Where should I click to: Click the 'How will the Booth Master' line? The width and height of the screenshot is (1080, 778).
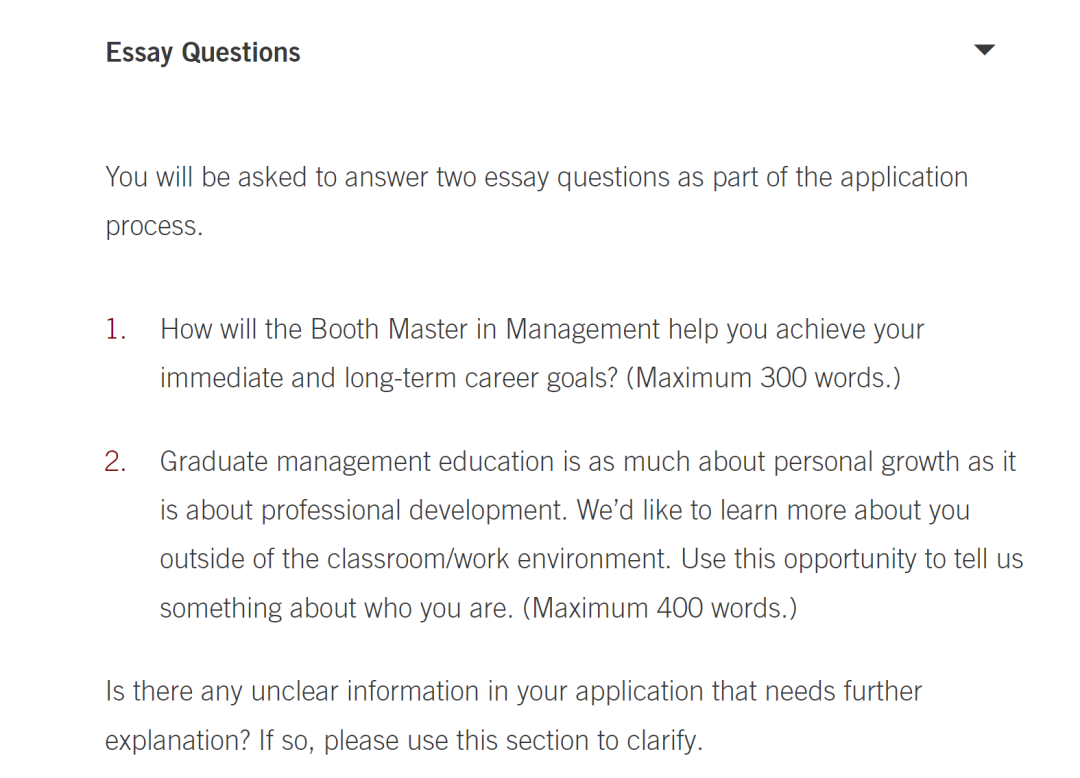tap(542, 329)
